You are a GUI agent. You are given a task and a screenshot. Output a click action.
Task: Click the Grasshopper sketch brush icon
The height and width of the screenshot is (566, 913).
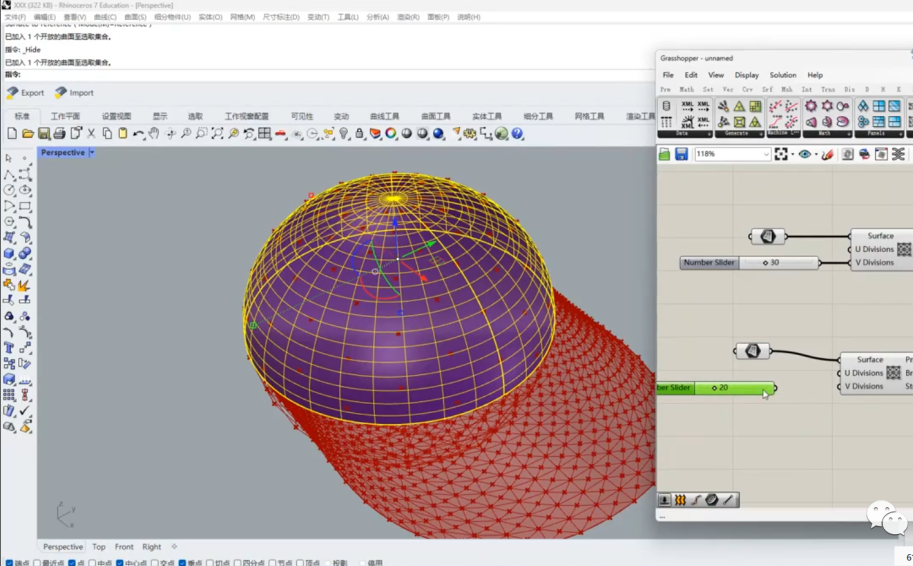pyautogui.click(x=827, y=154)
